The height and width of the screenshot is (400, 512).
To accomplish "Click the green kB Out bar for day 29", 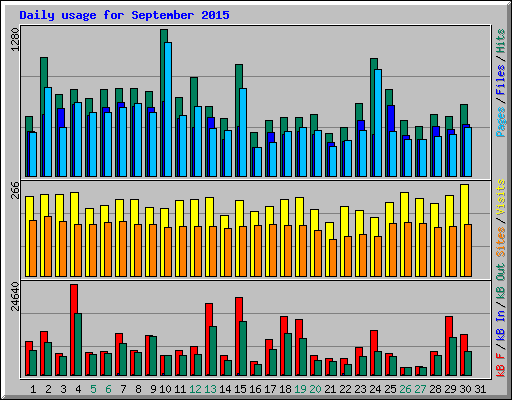I will [x=453, y=356].
